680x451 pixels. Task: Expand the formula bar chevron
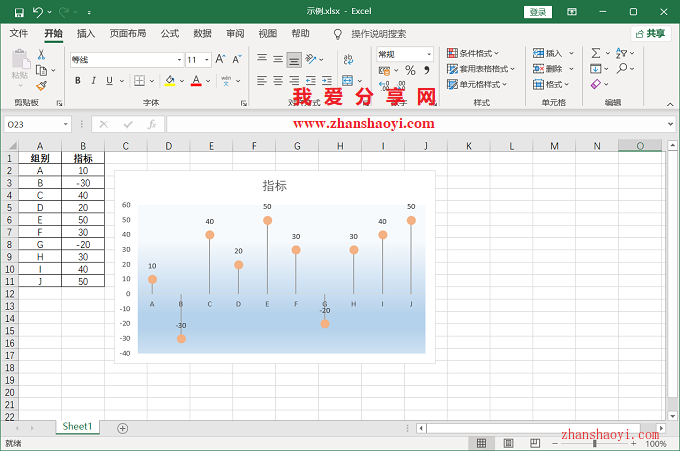(670, 124)
